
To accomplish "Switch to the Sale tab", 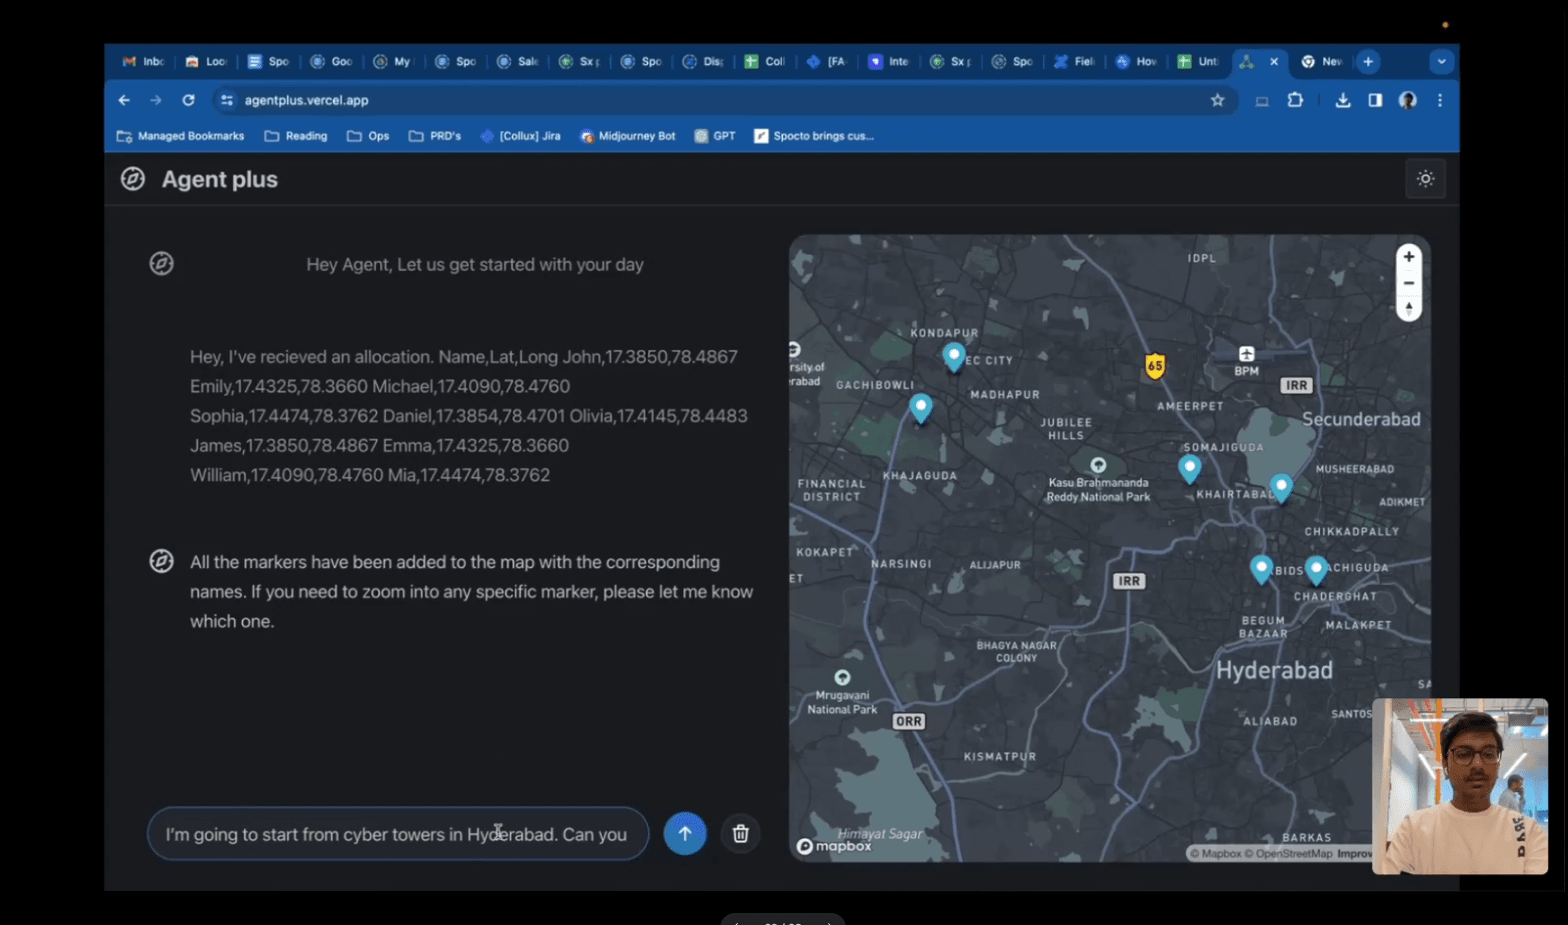I will point(518,62).
